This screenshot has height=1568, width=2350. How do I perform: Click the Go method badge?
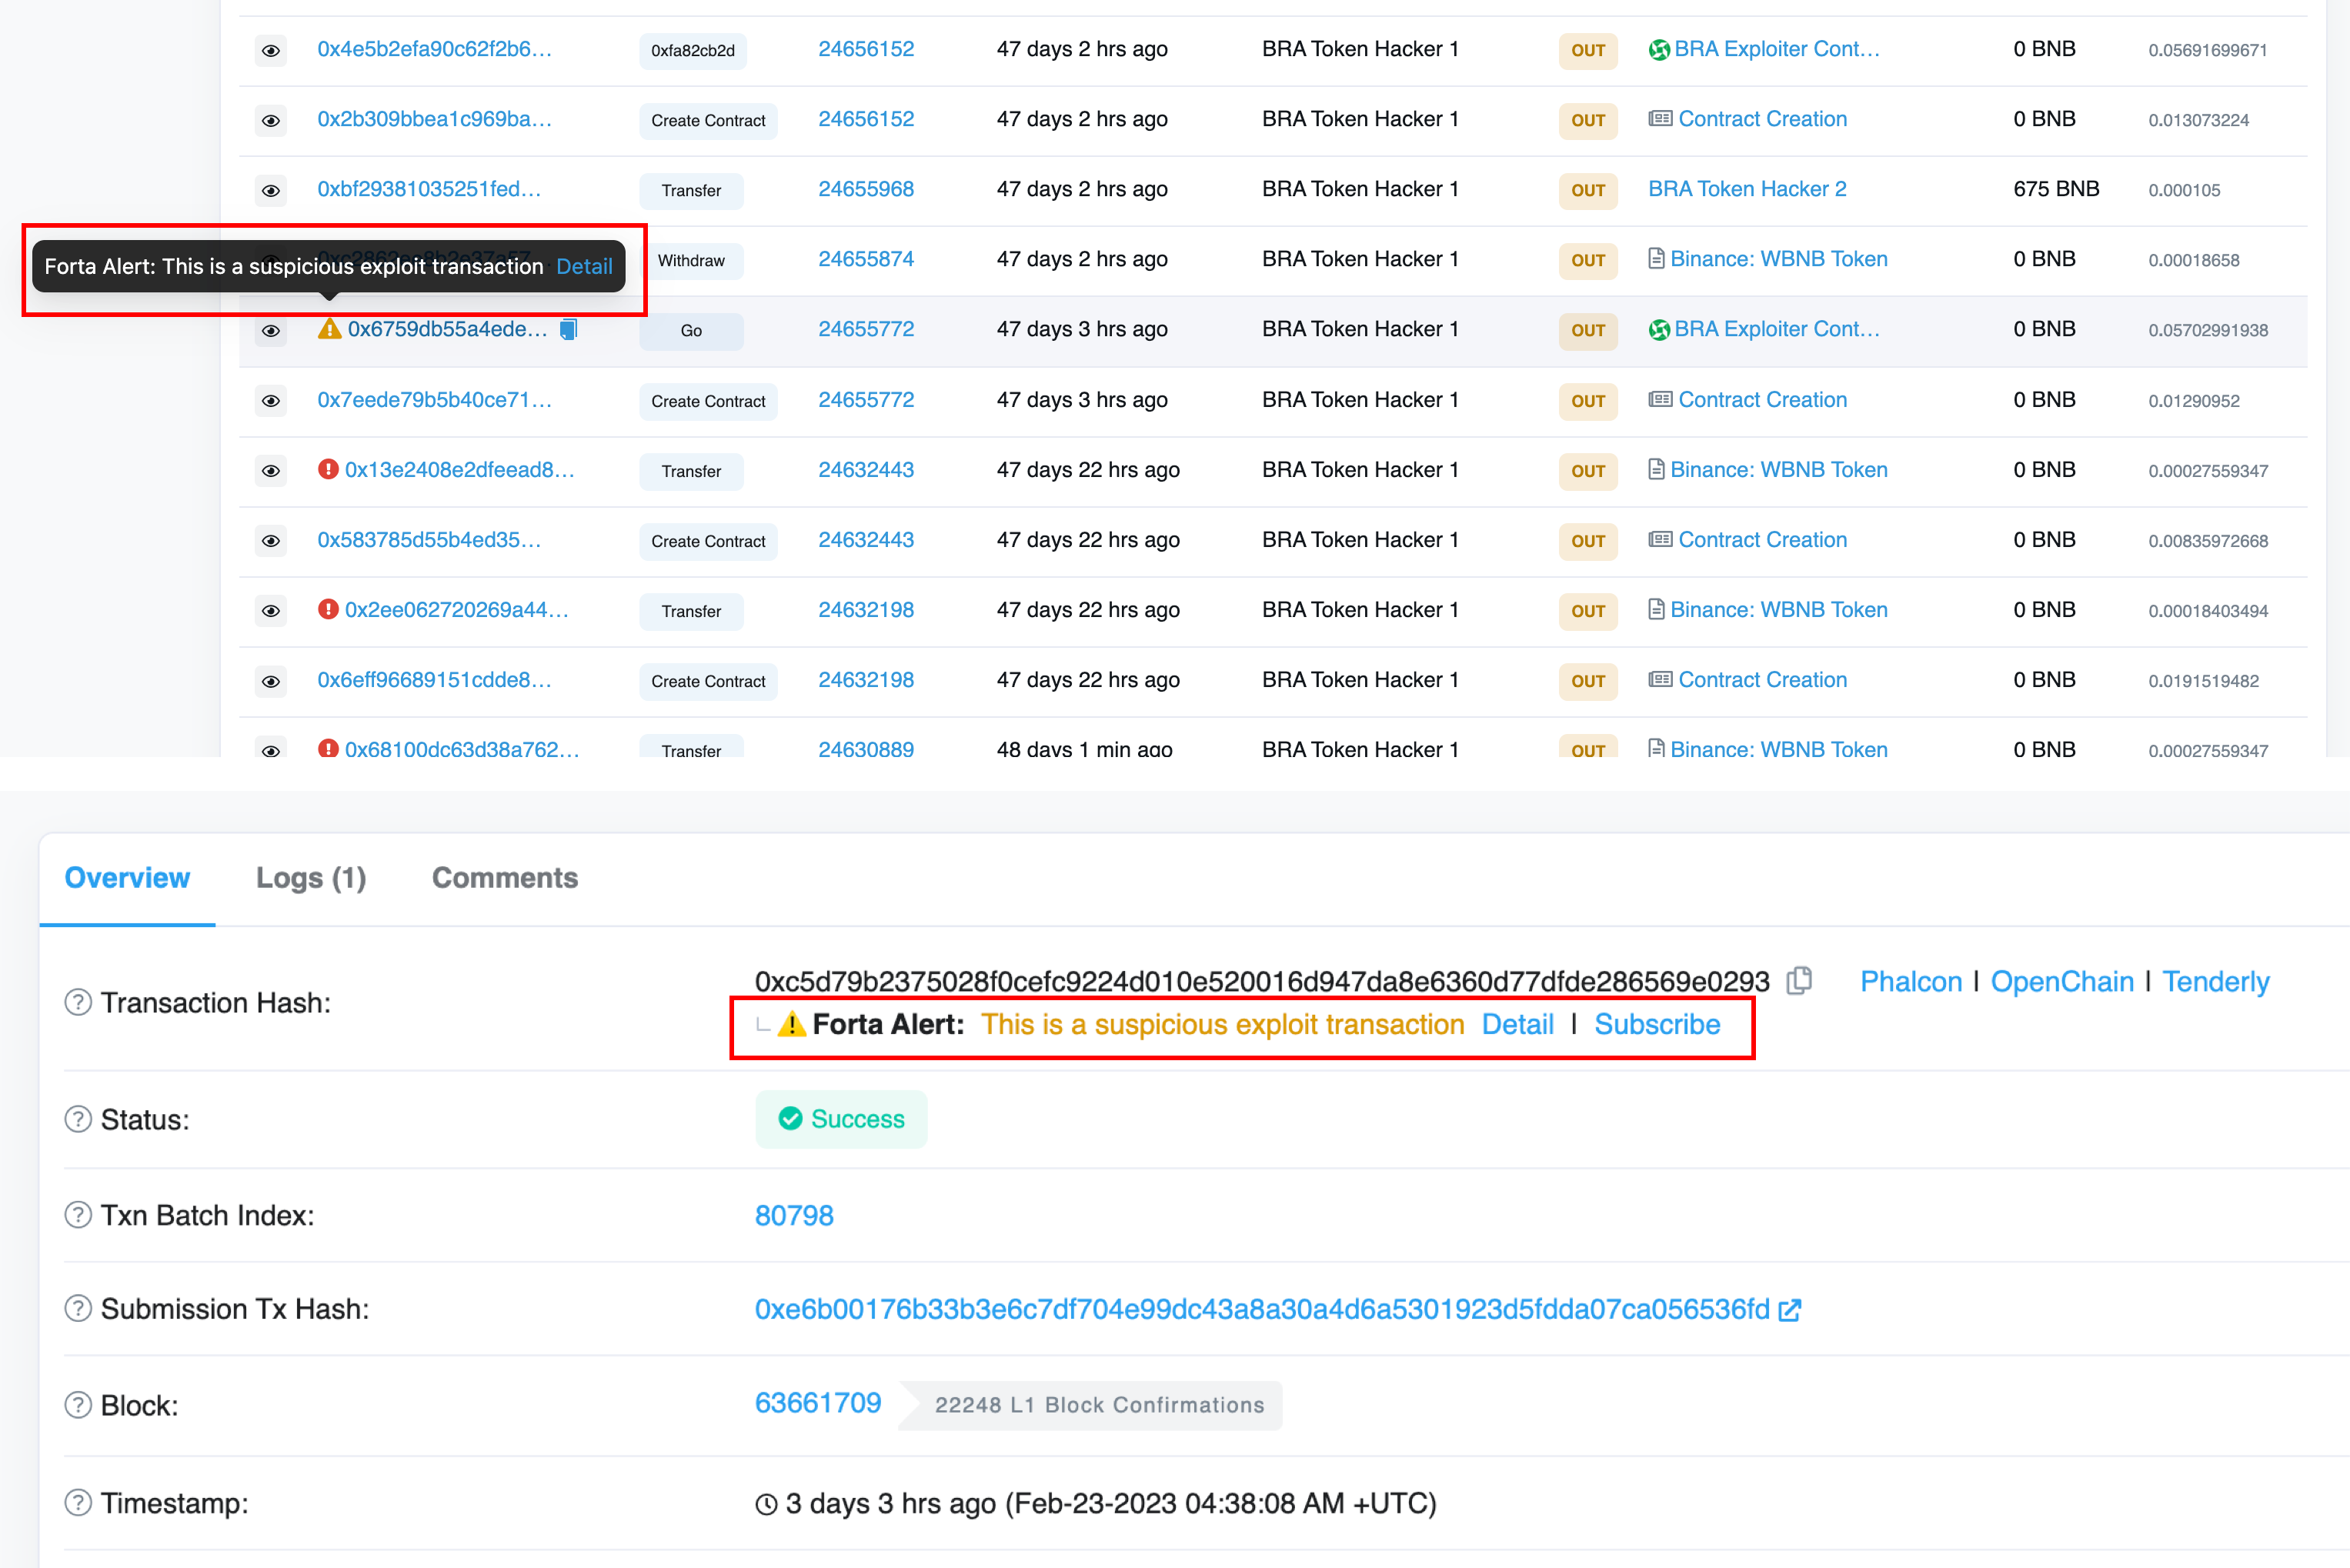(x=691, y=331)
